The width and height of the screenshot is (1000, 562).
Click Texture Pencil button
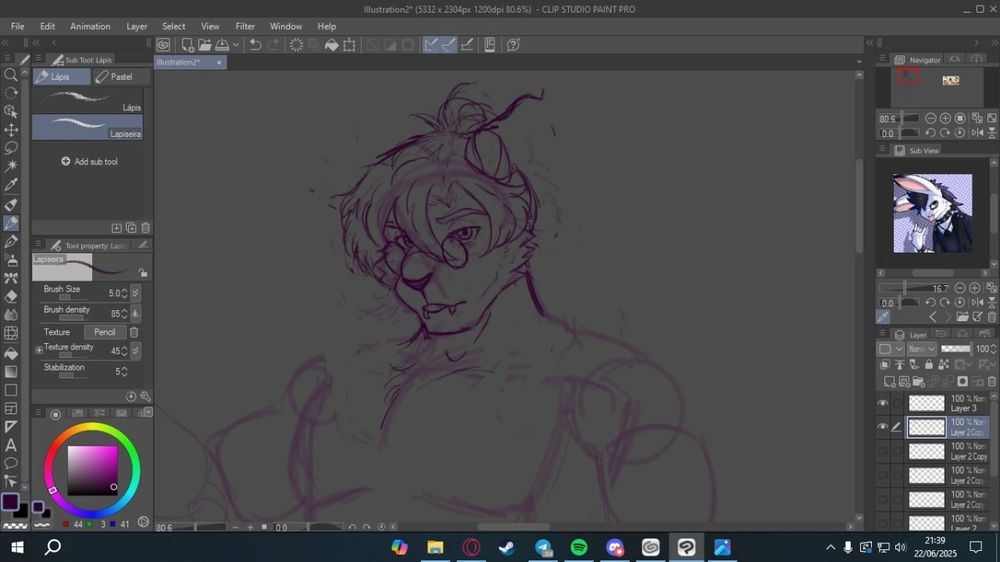pyautogui.click(x=105, y=332)
